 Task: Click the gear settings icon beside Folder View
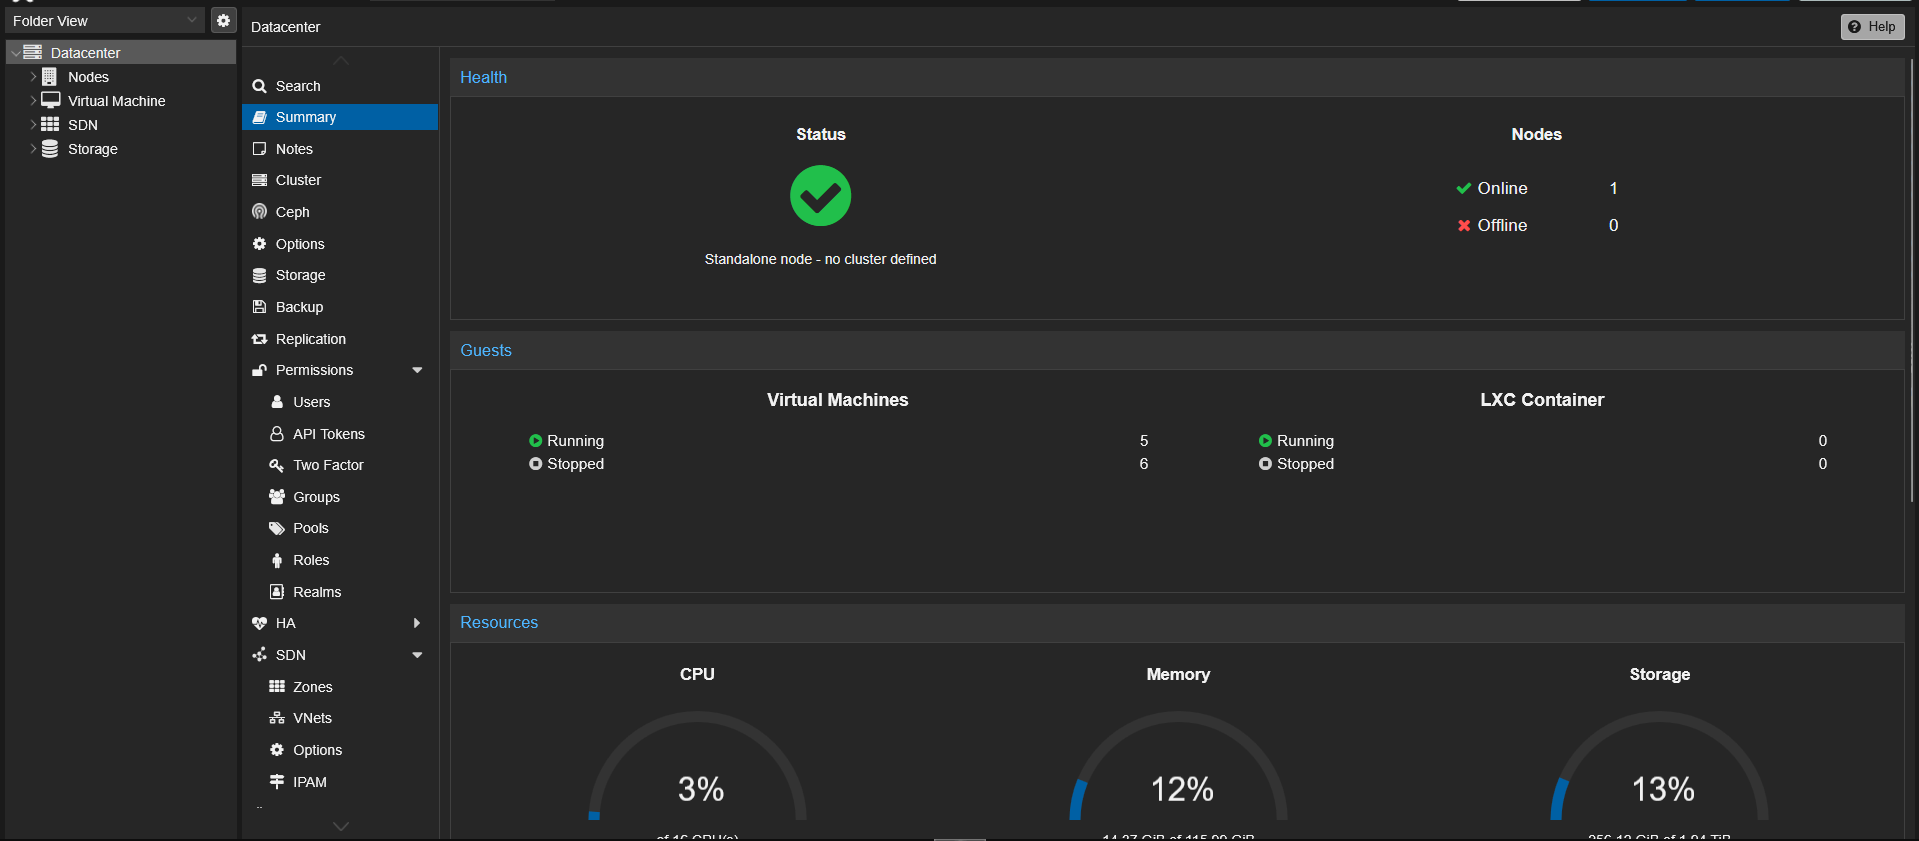(x=223, y=20)
